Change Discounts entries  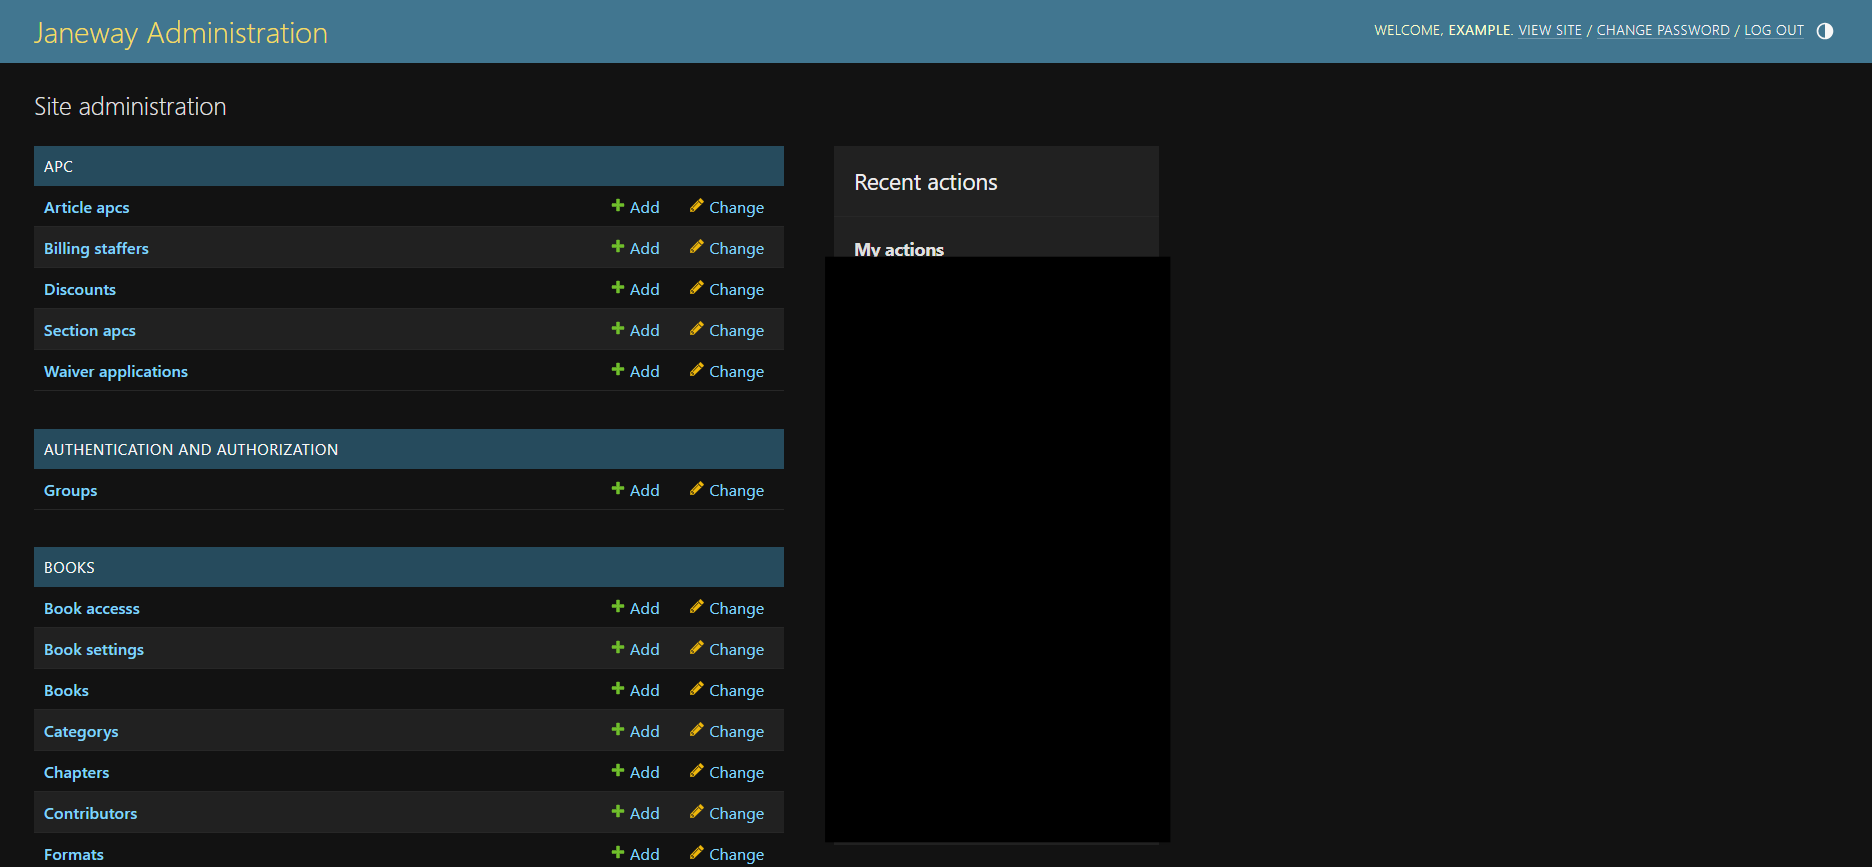point(727,289)
